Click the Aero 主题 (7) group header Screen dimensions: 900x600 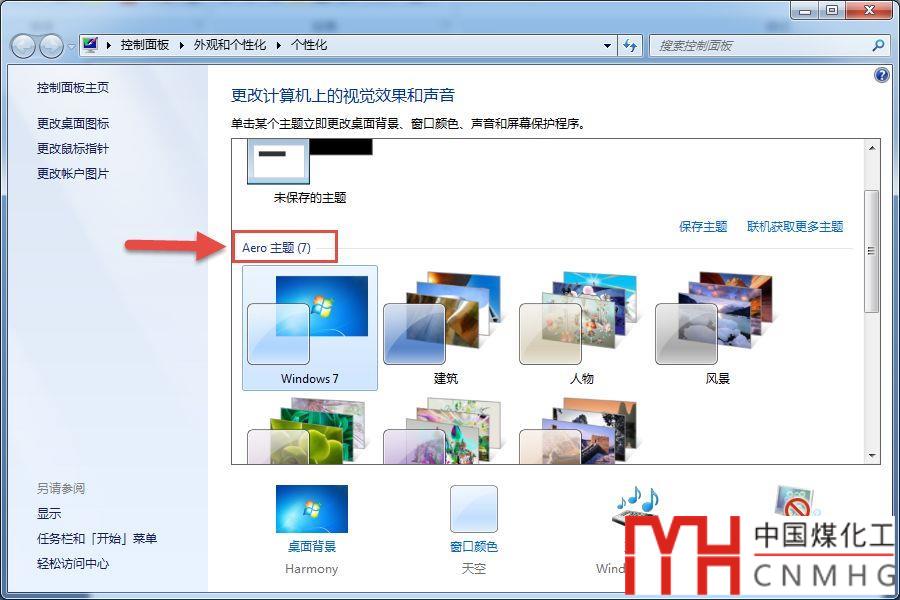click(x=276, y=247)
